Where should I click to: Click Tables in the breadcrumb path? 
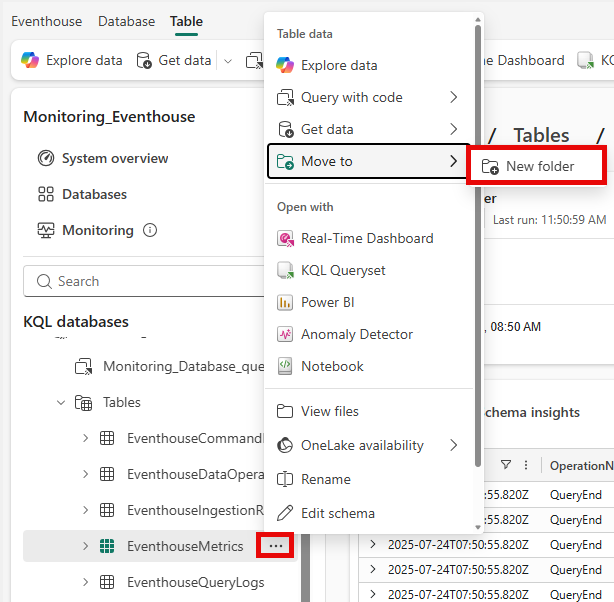(x=541, y=136)
